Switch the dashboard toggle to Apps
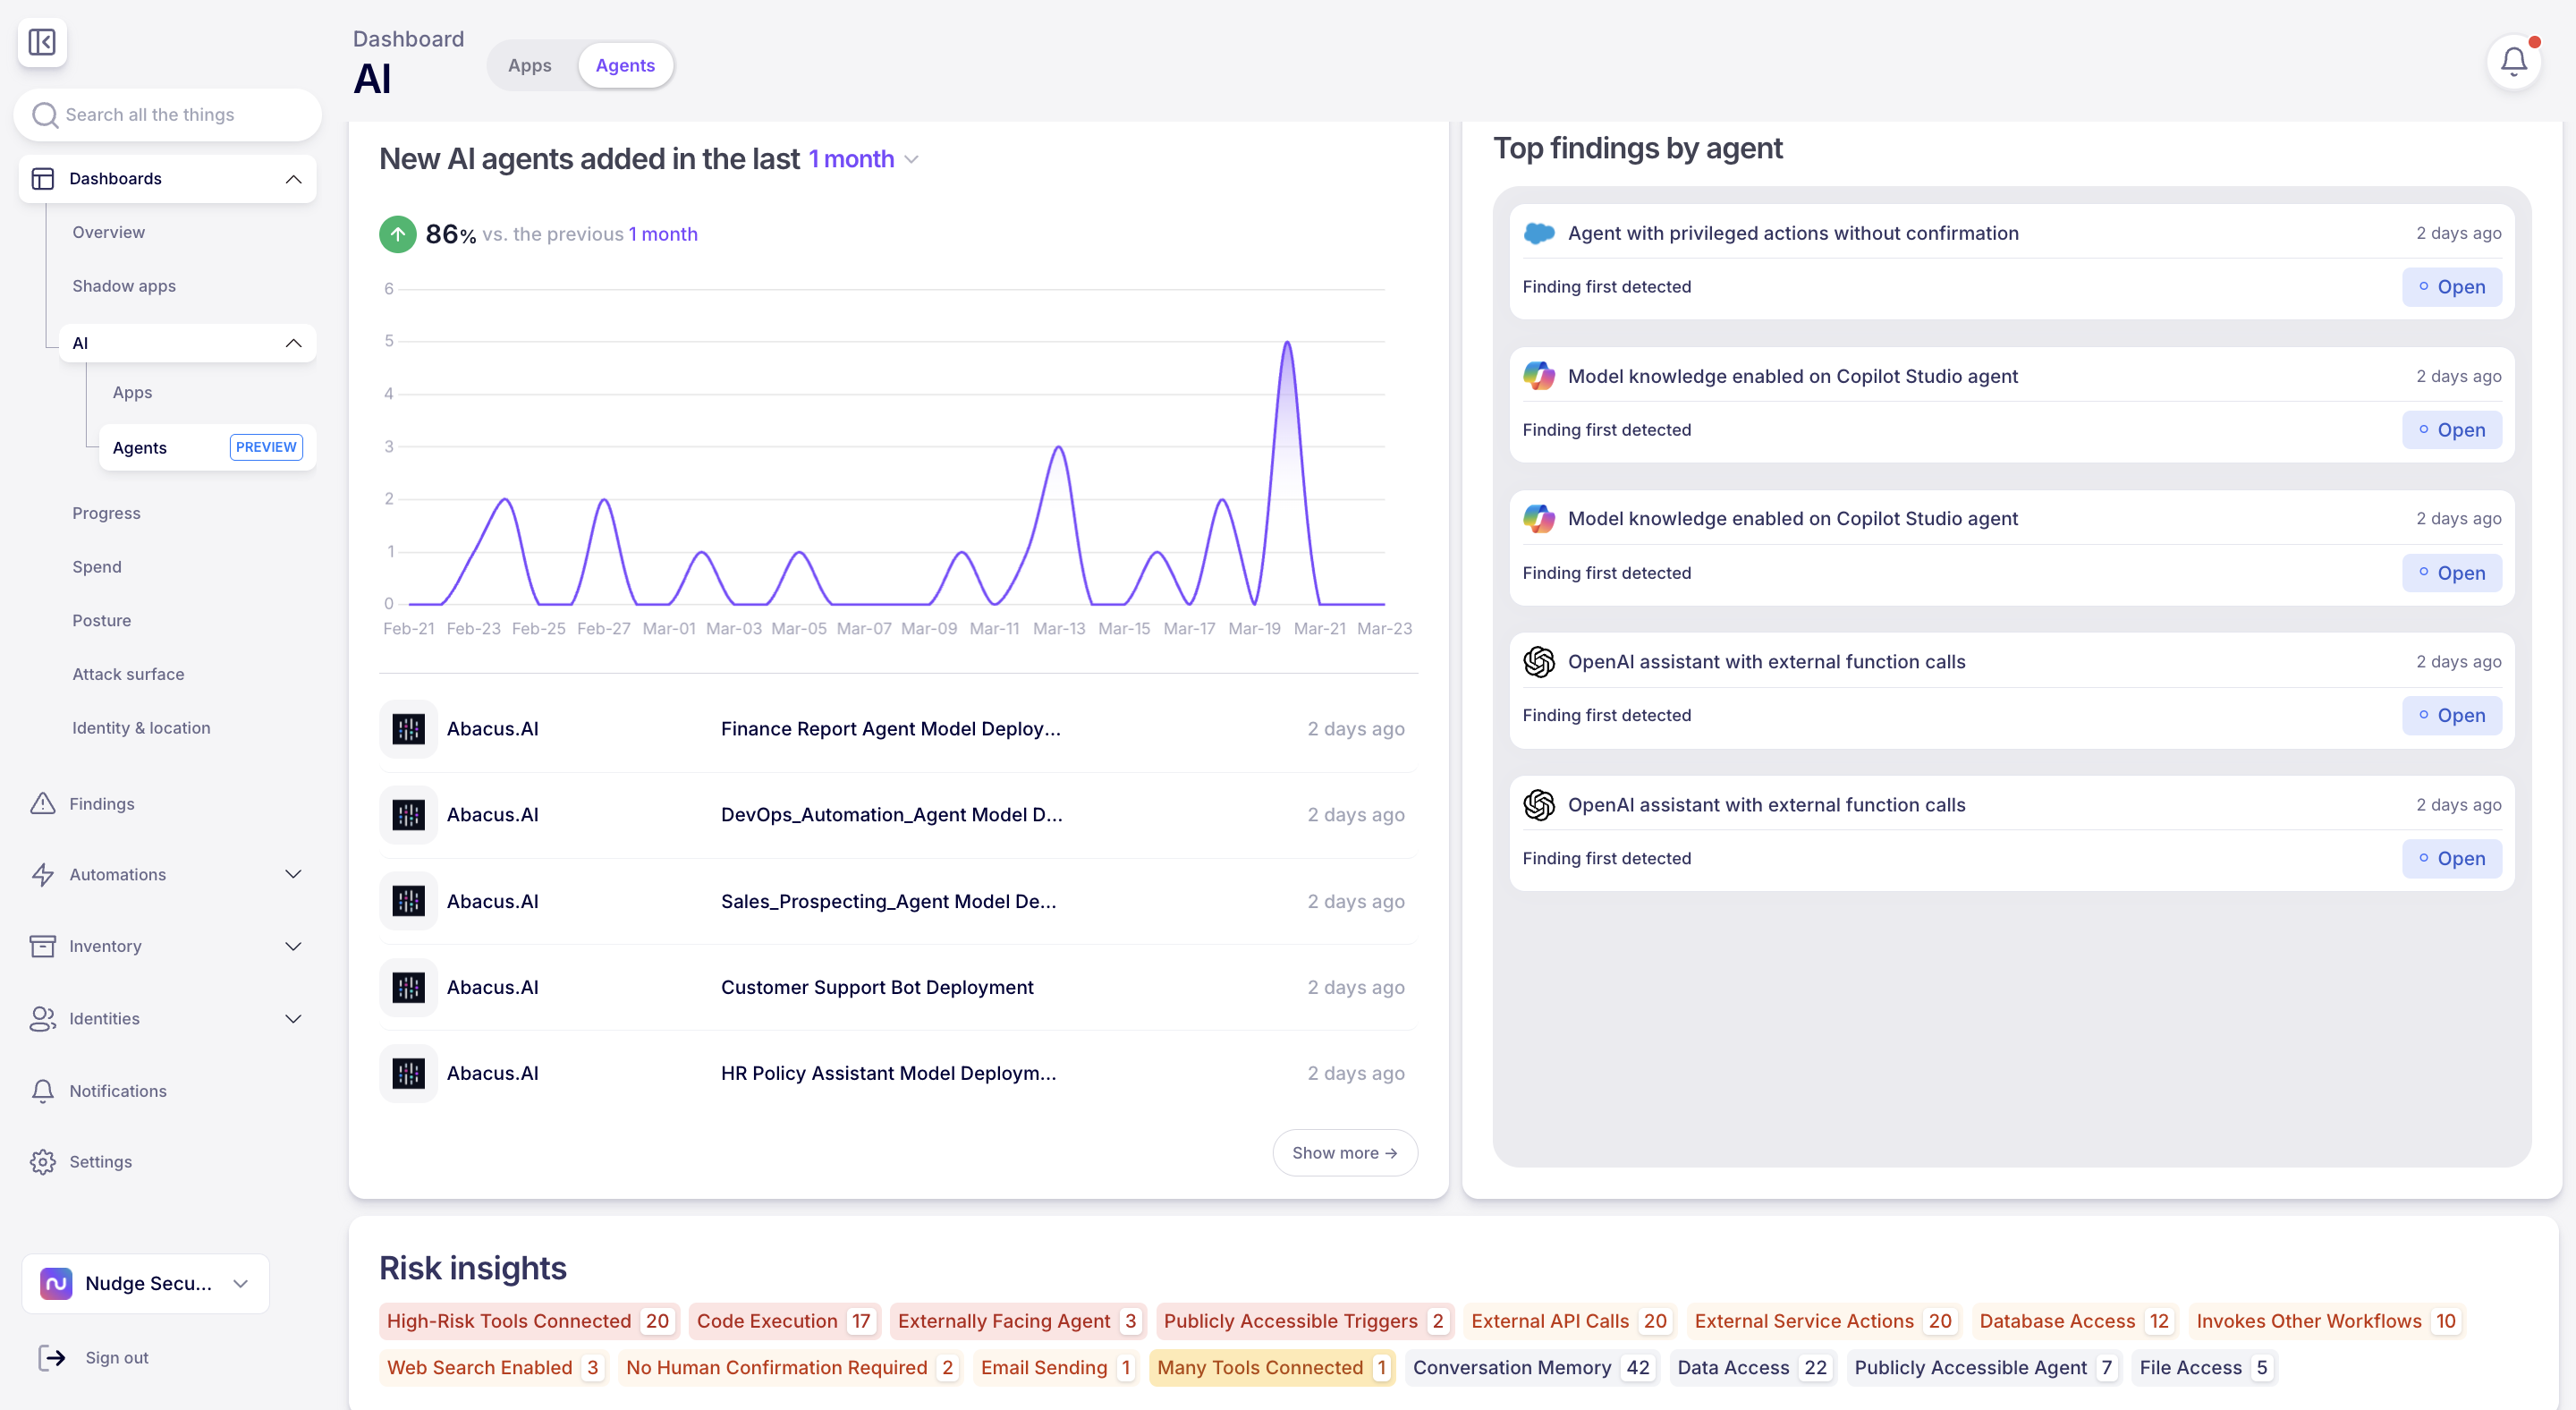The image size is (2576, 1410). [530, 65]
